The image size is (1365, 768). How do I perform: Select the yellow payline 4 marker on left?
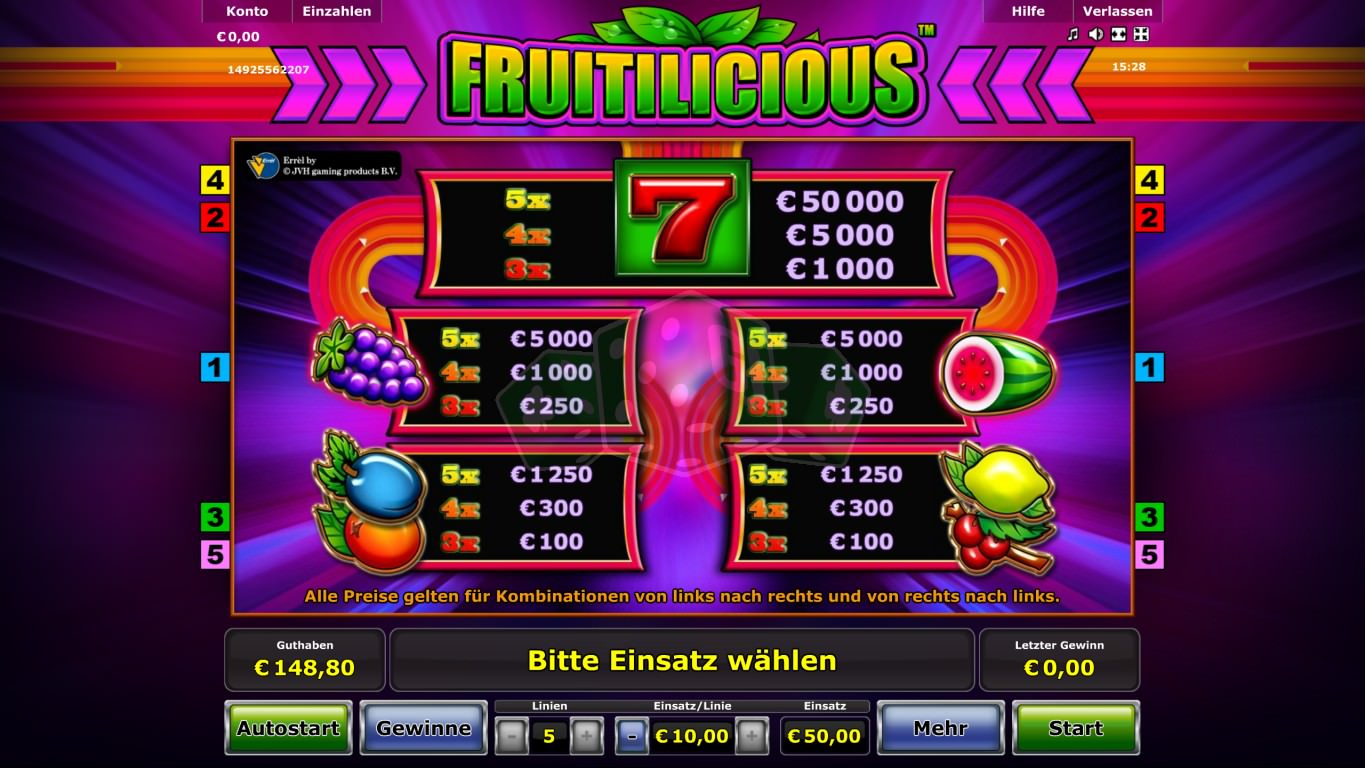click(215, 180)
